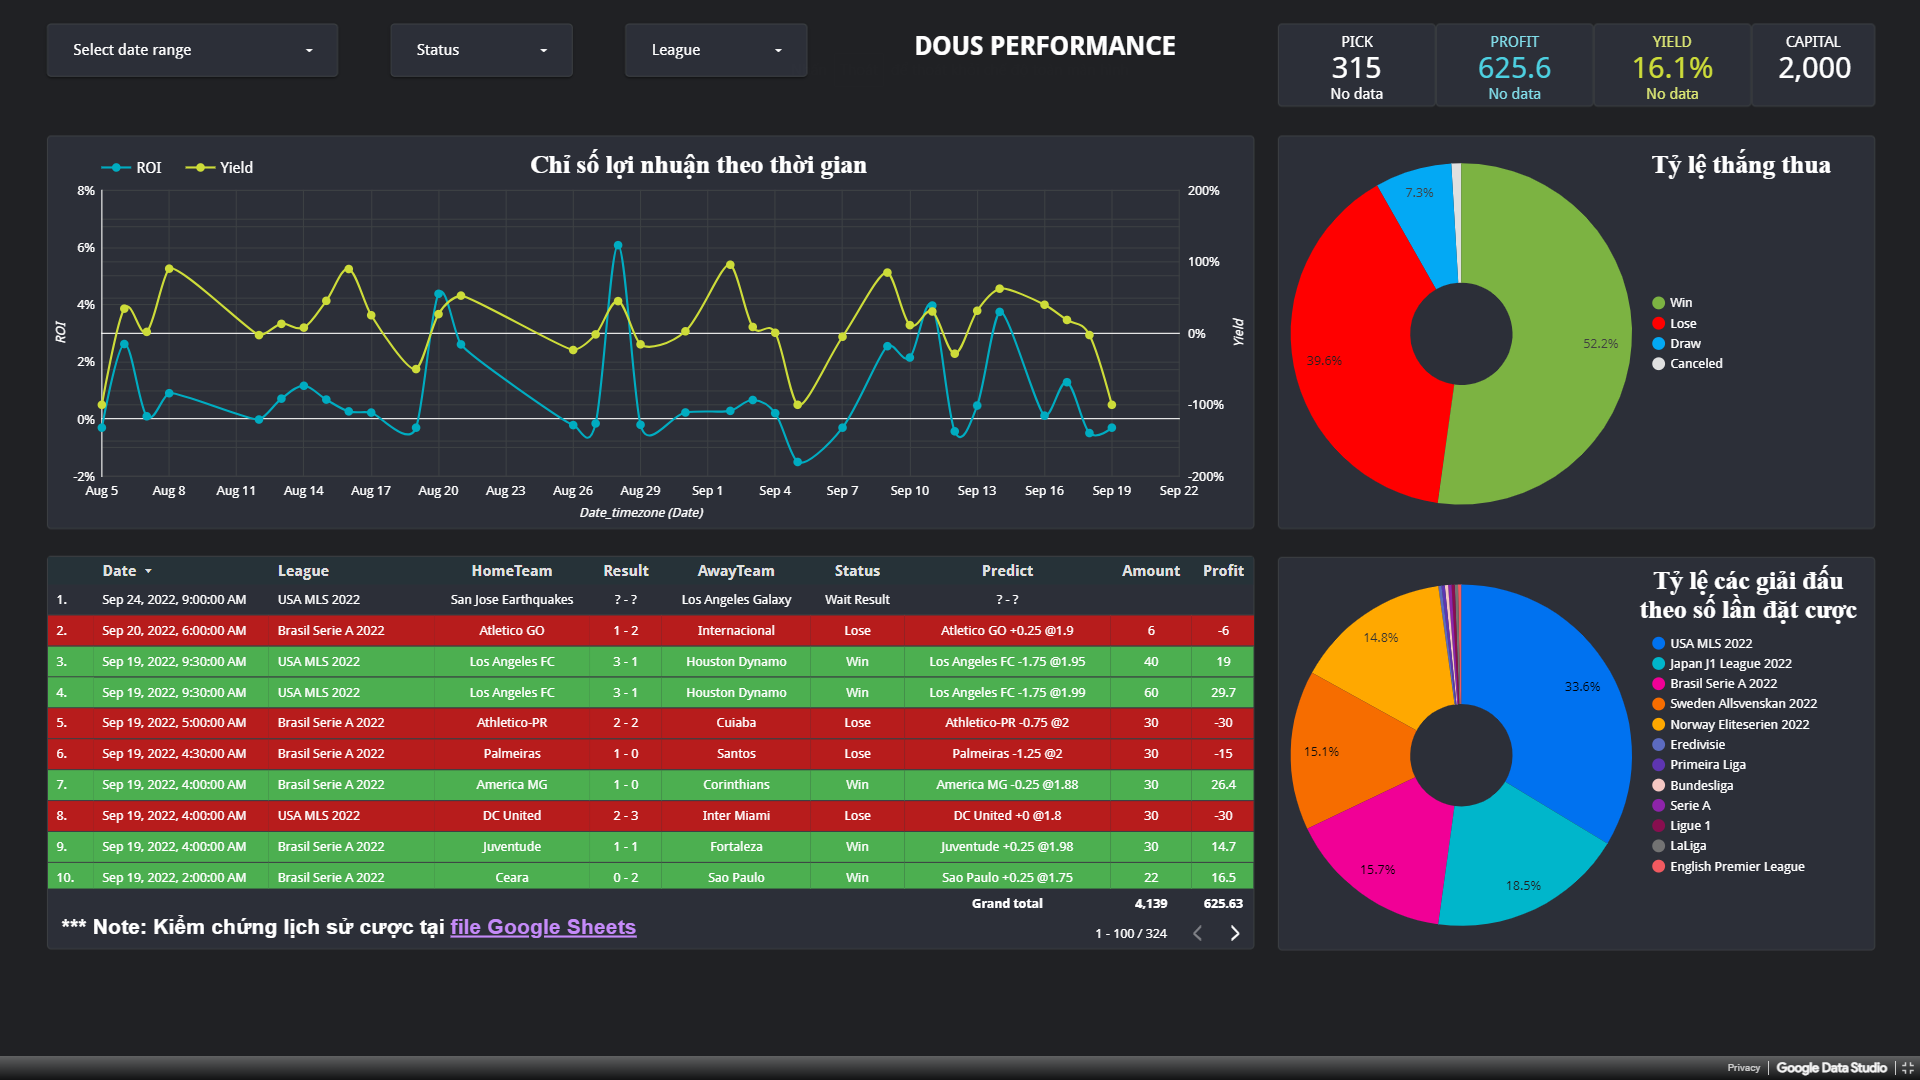
Task: Exit fullscreen using the corner icon
Action: [x=1907, y=1068]
